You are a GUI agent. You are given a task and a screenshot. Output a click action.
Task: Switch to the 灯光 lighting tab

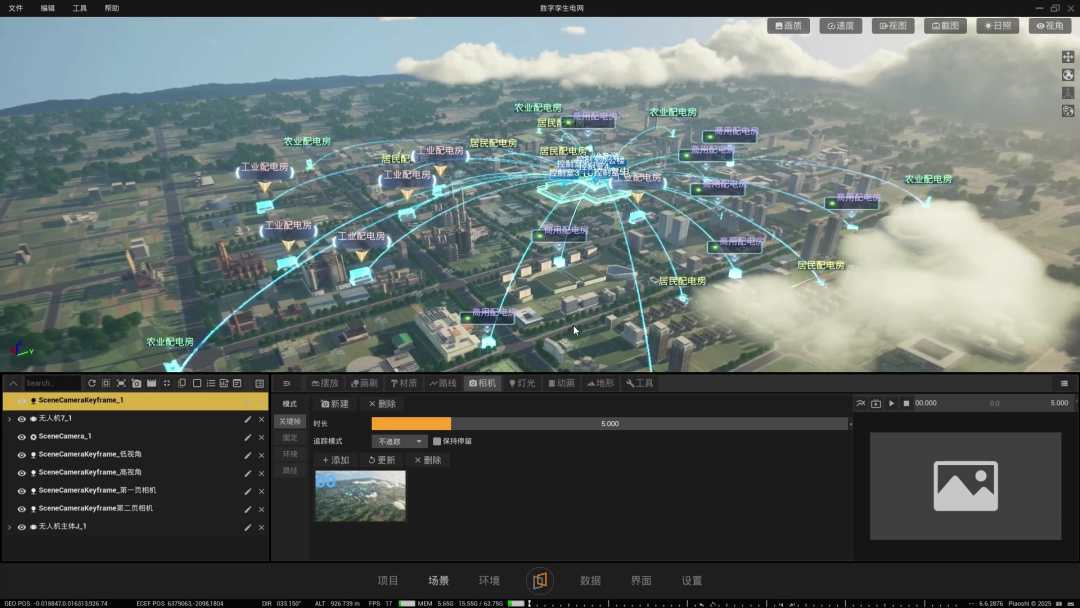pos(522,383)
